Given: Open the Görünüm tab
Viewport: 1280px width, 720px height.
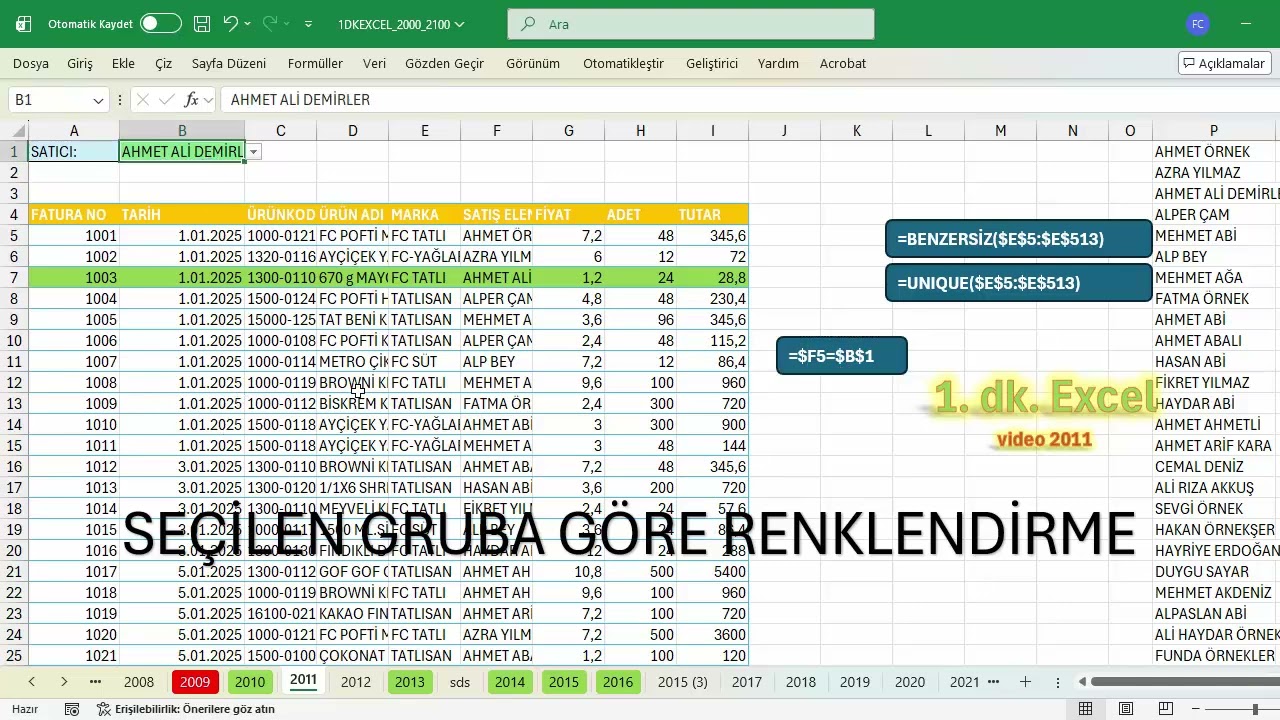Looking at the screenshot, I should tap(533, 63).
